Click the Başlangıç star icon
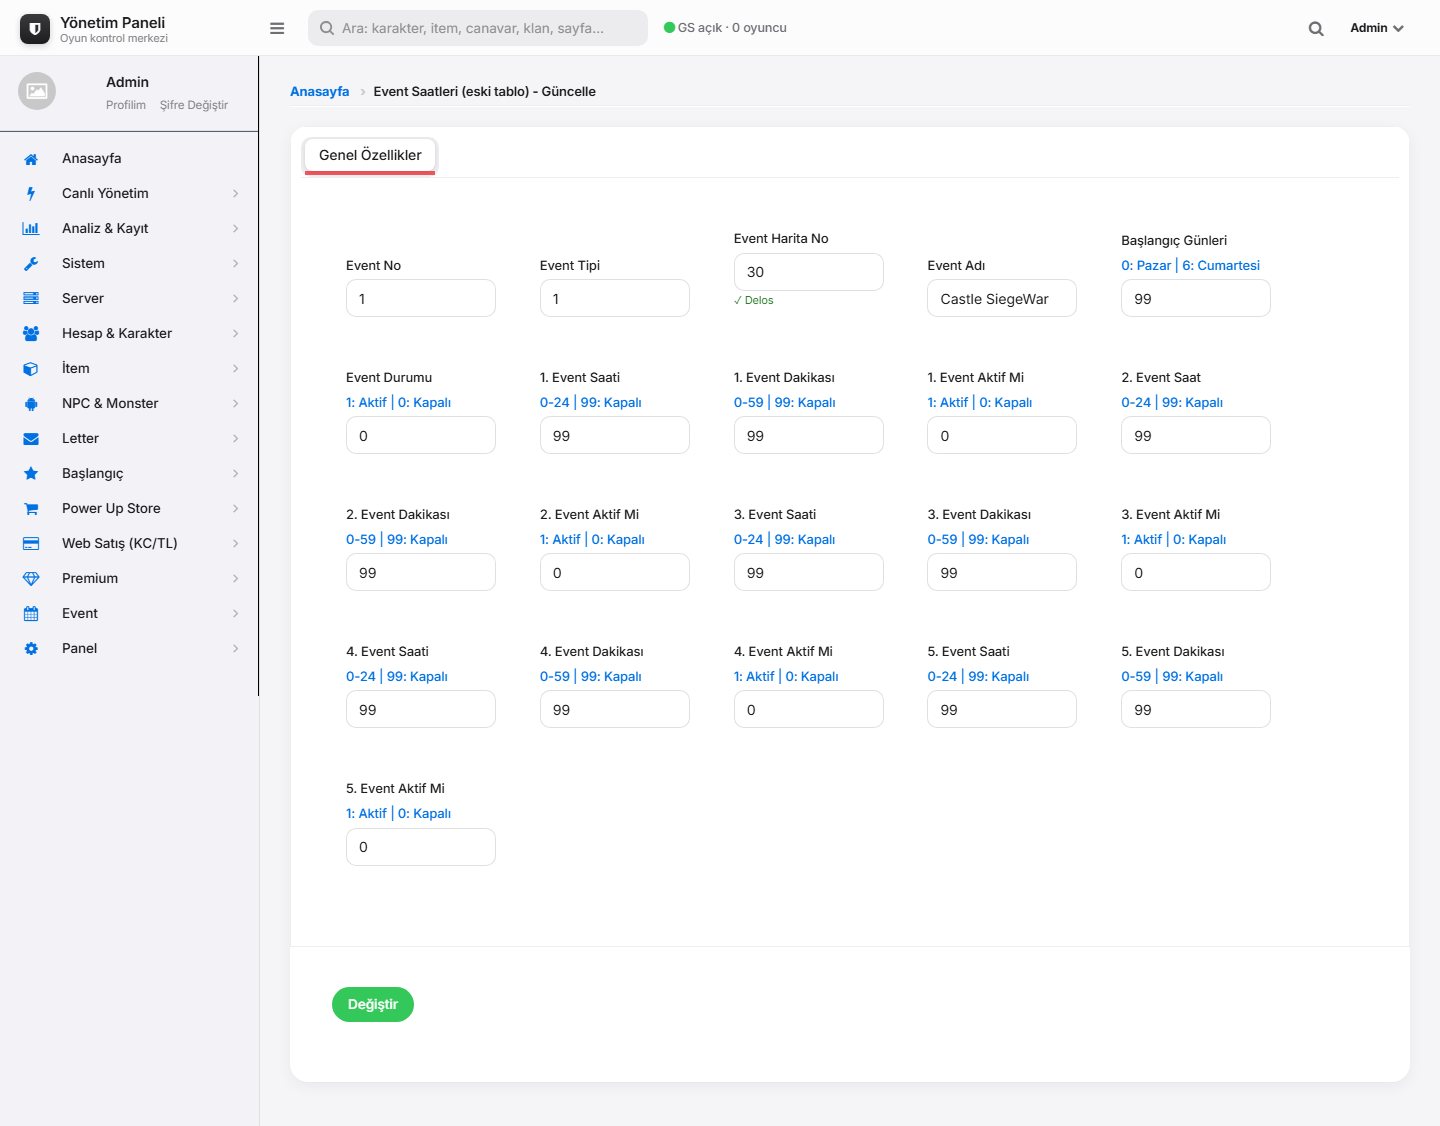 pos(31,474)
